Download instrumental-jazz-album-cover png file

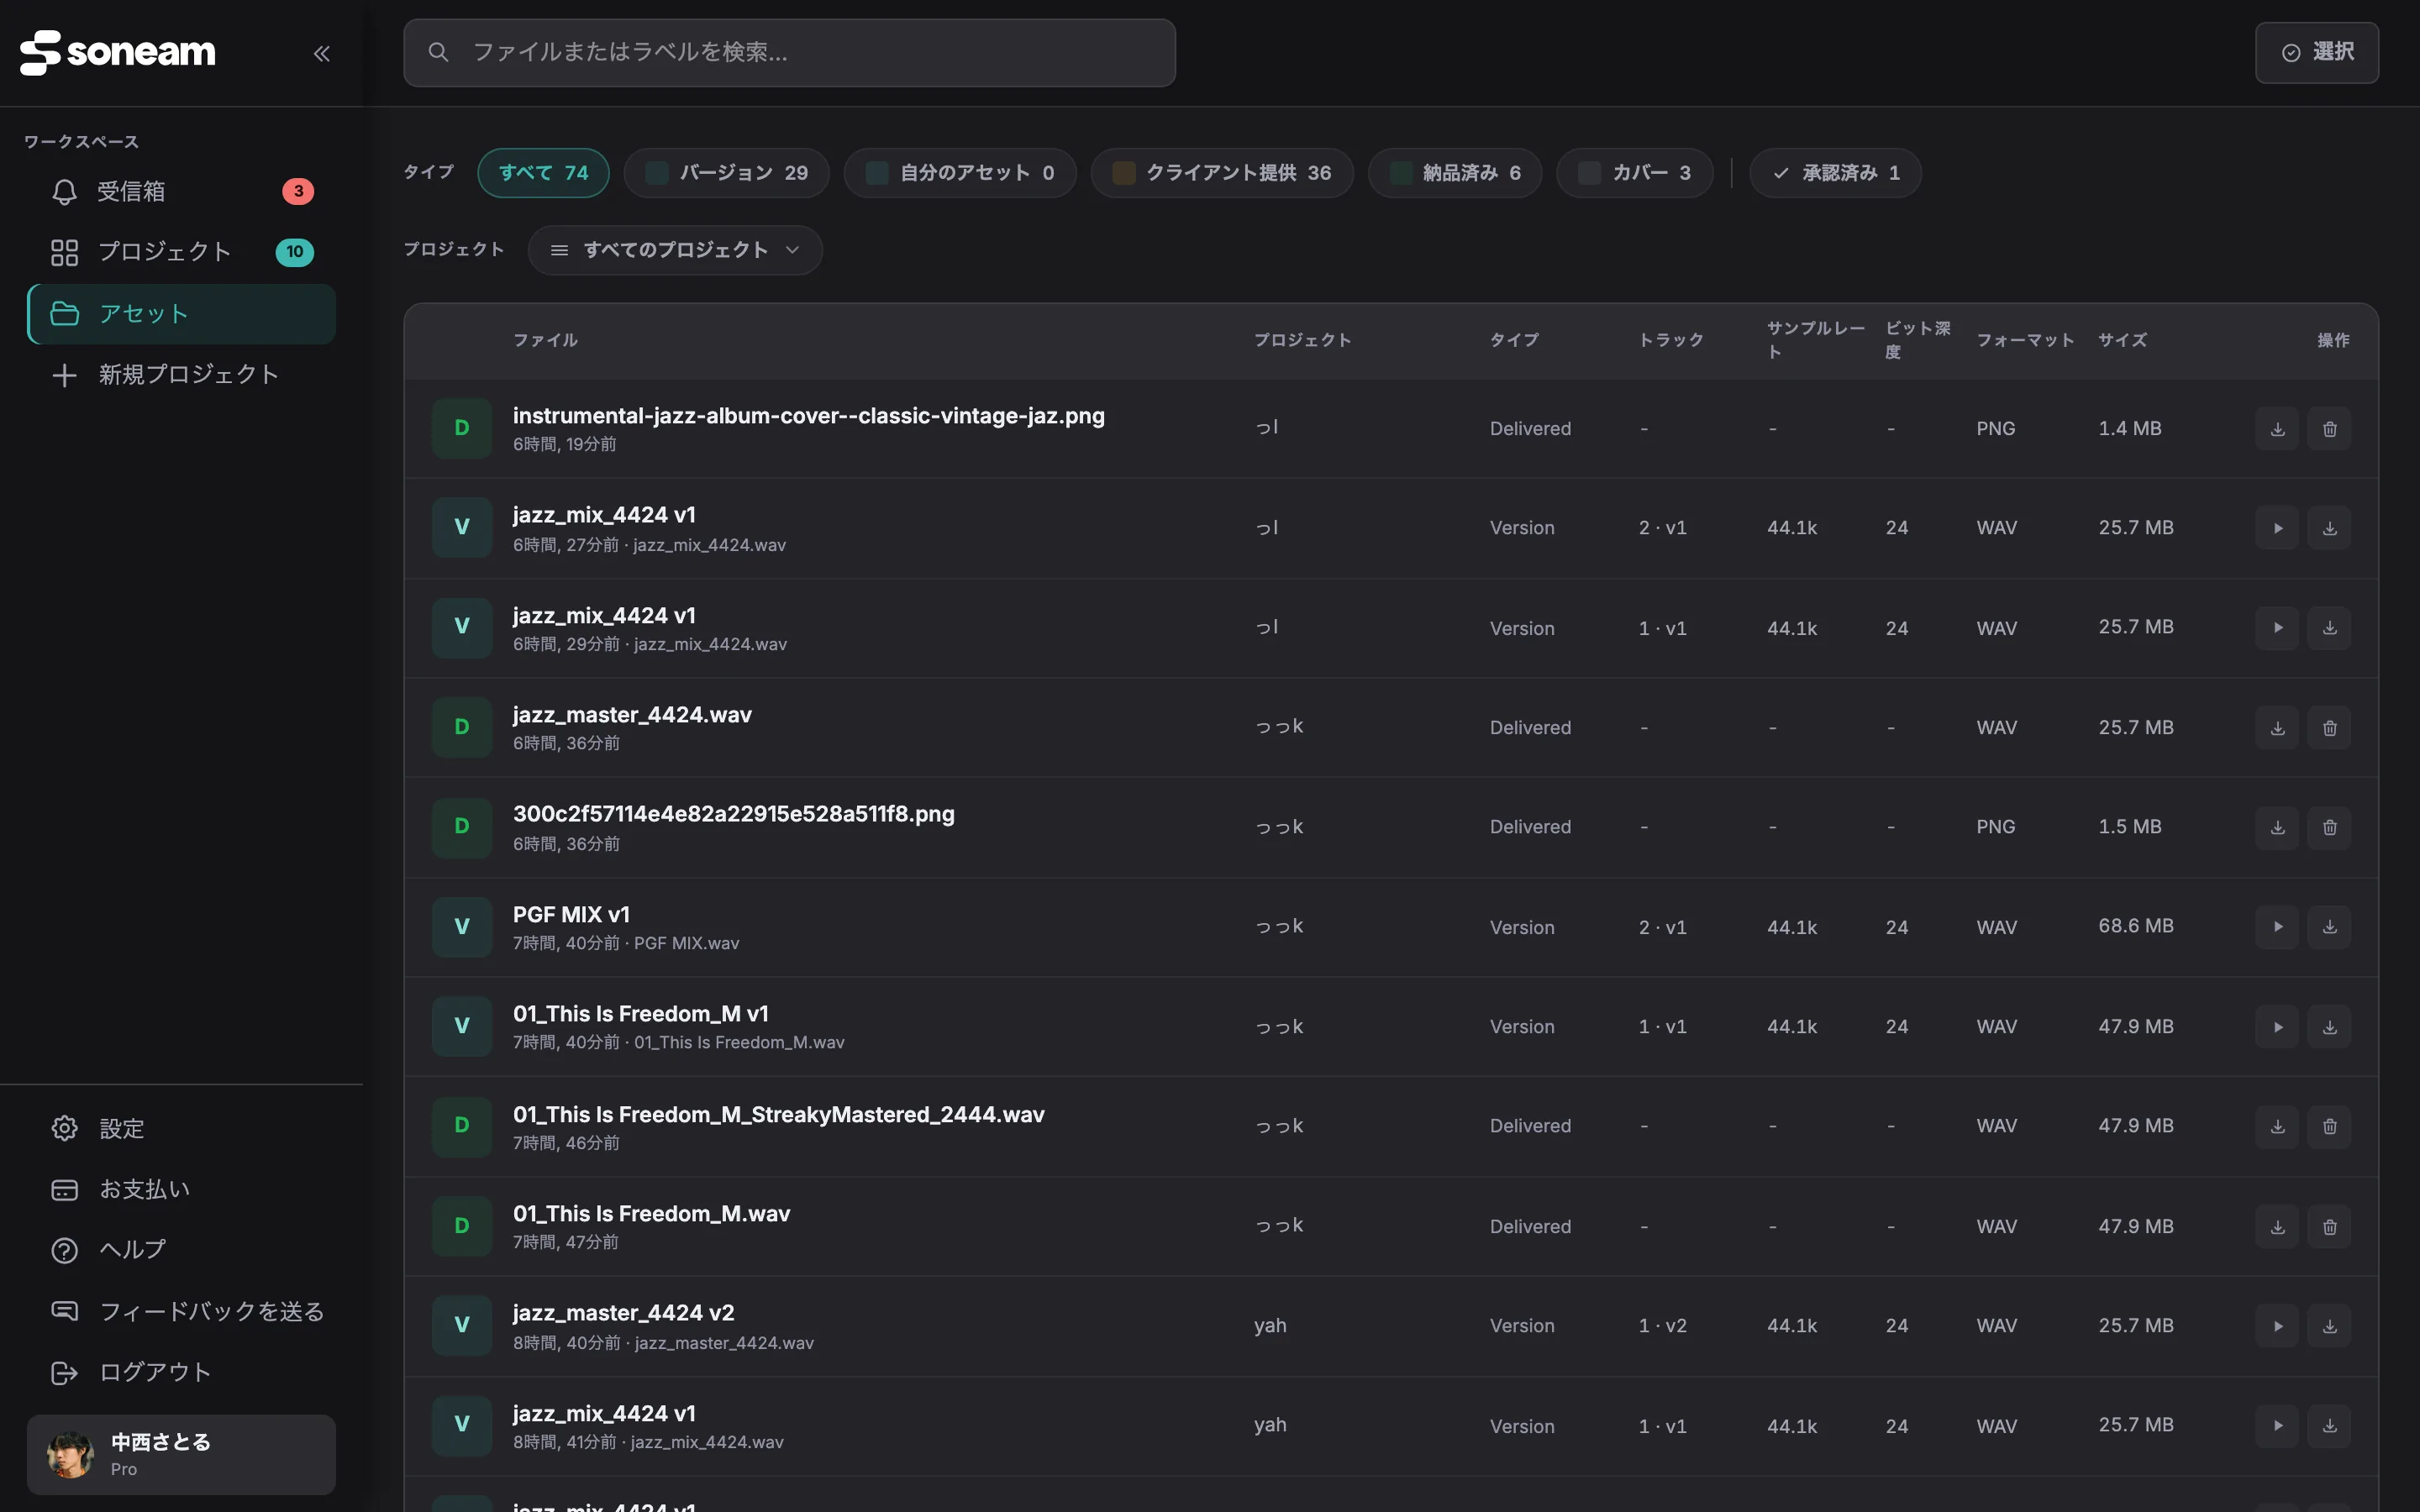click(x=2277, y=429)
